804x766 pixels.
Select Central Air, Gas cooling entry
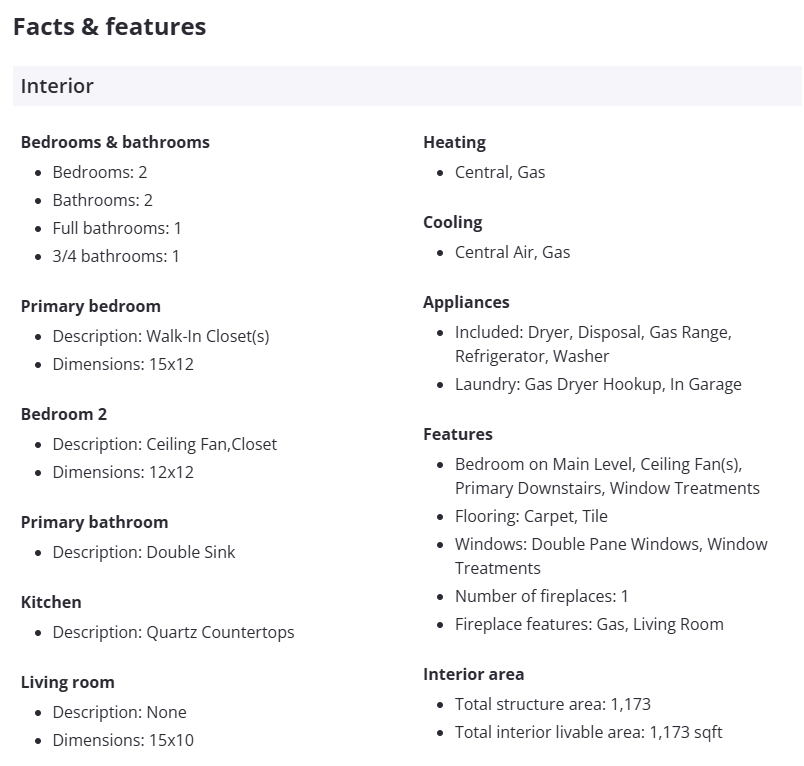coord(512,252)
